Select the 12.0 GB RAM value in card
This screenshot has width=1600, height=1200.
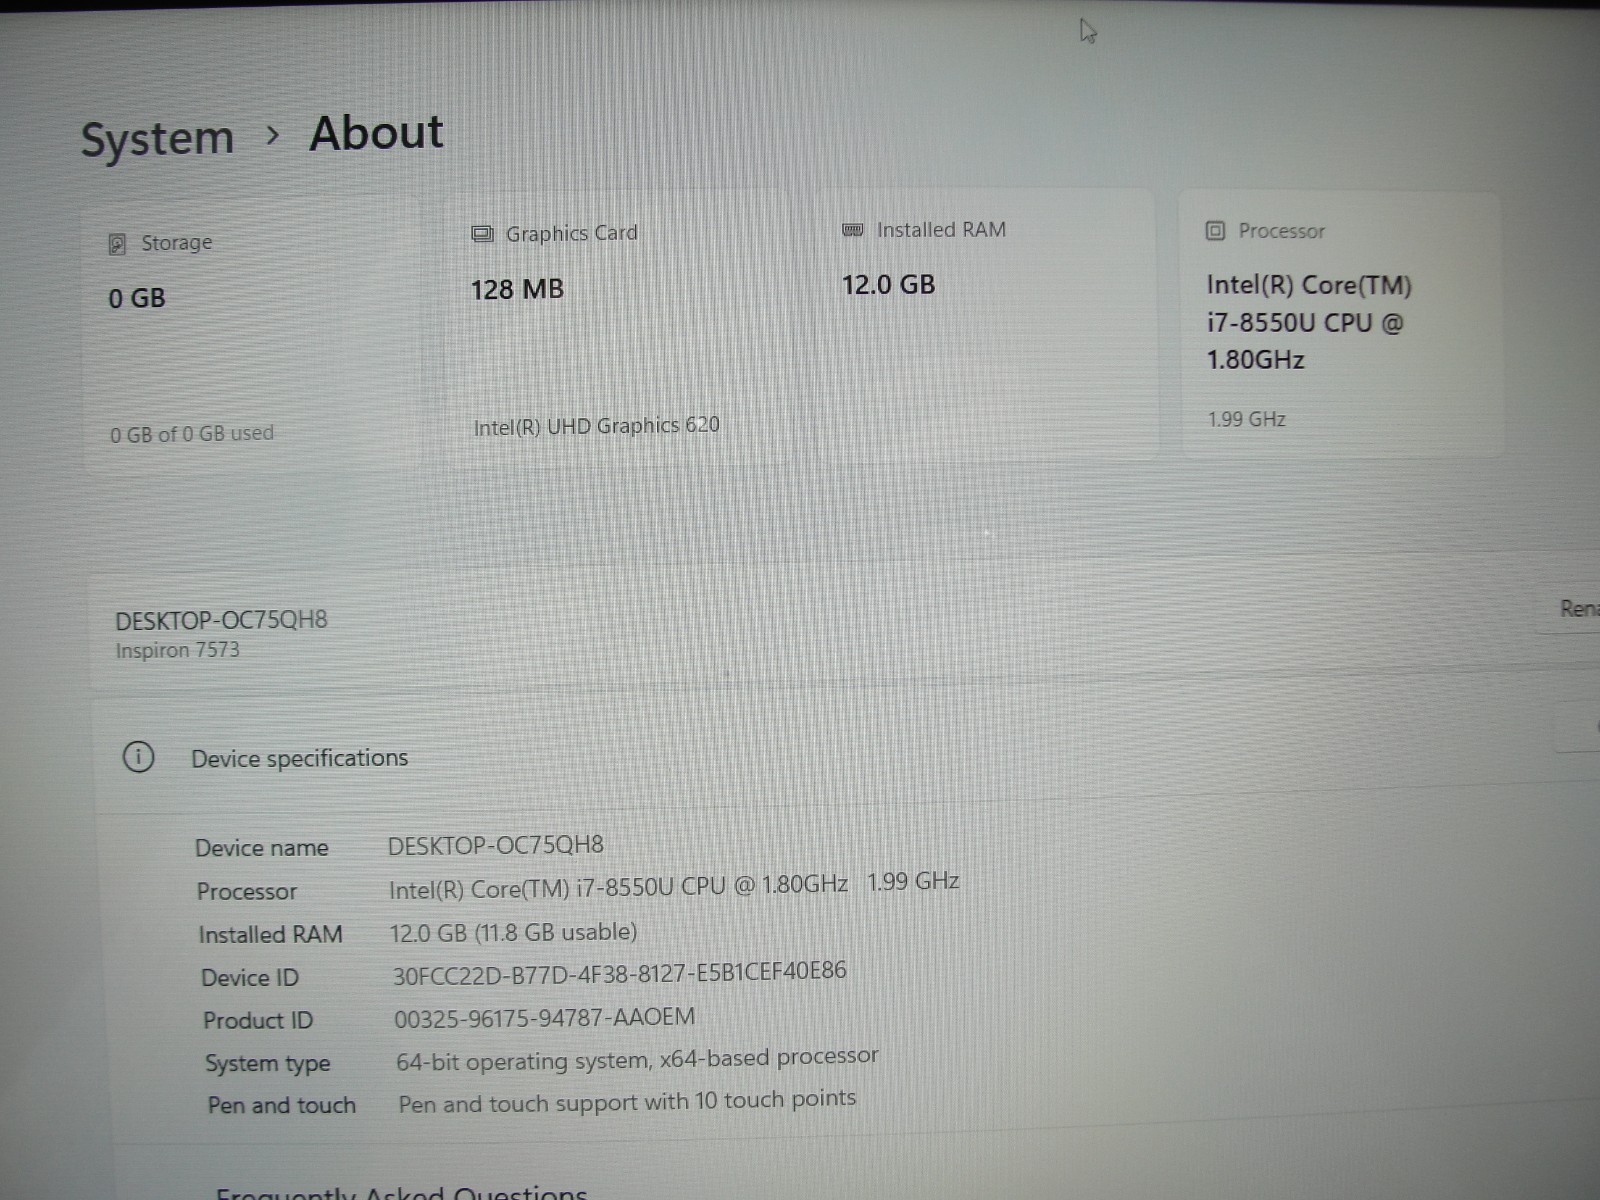tap(888, 285)
